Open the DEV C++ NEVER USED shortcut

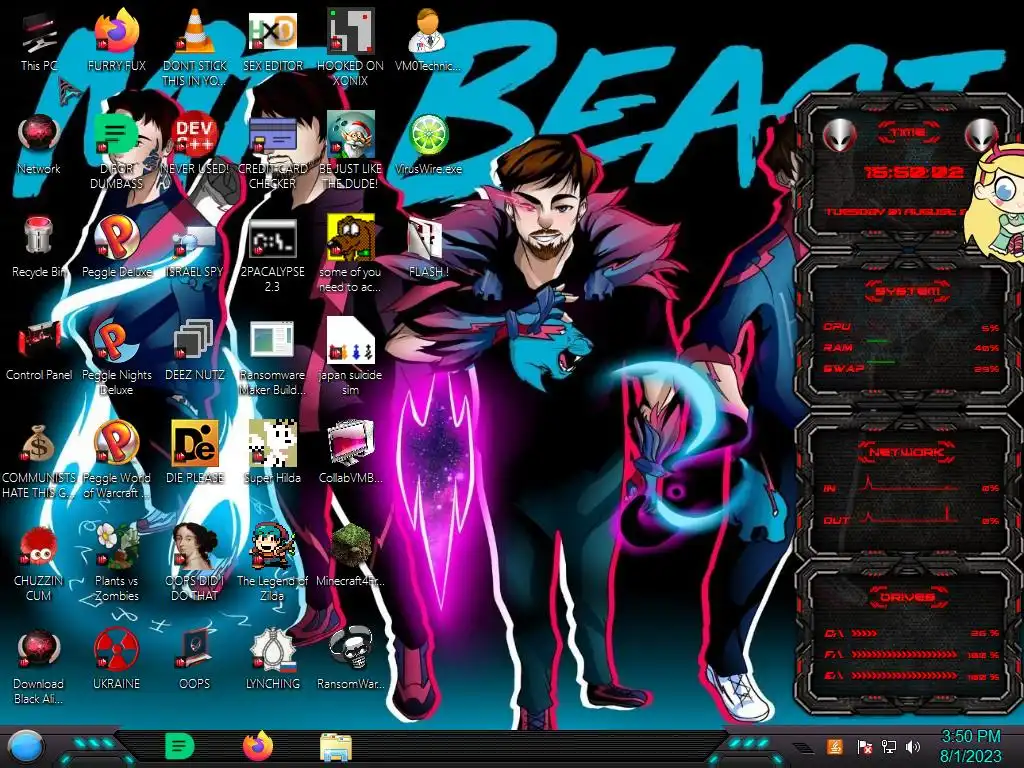click(195, 144)
